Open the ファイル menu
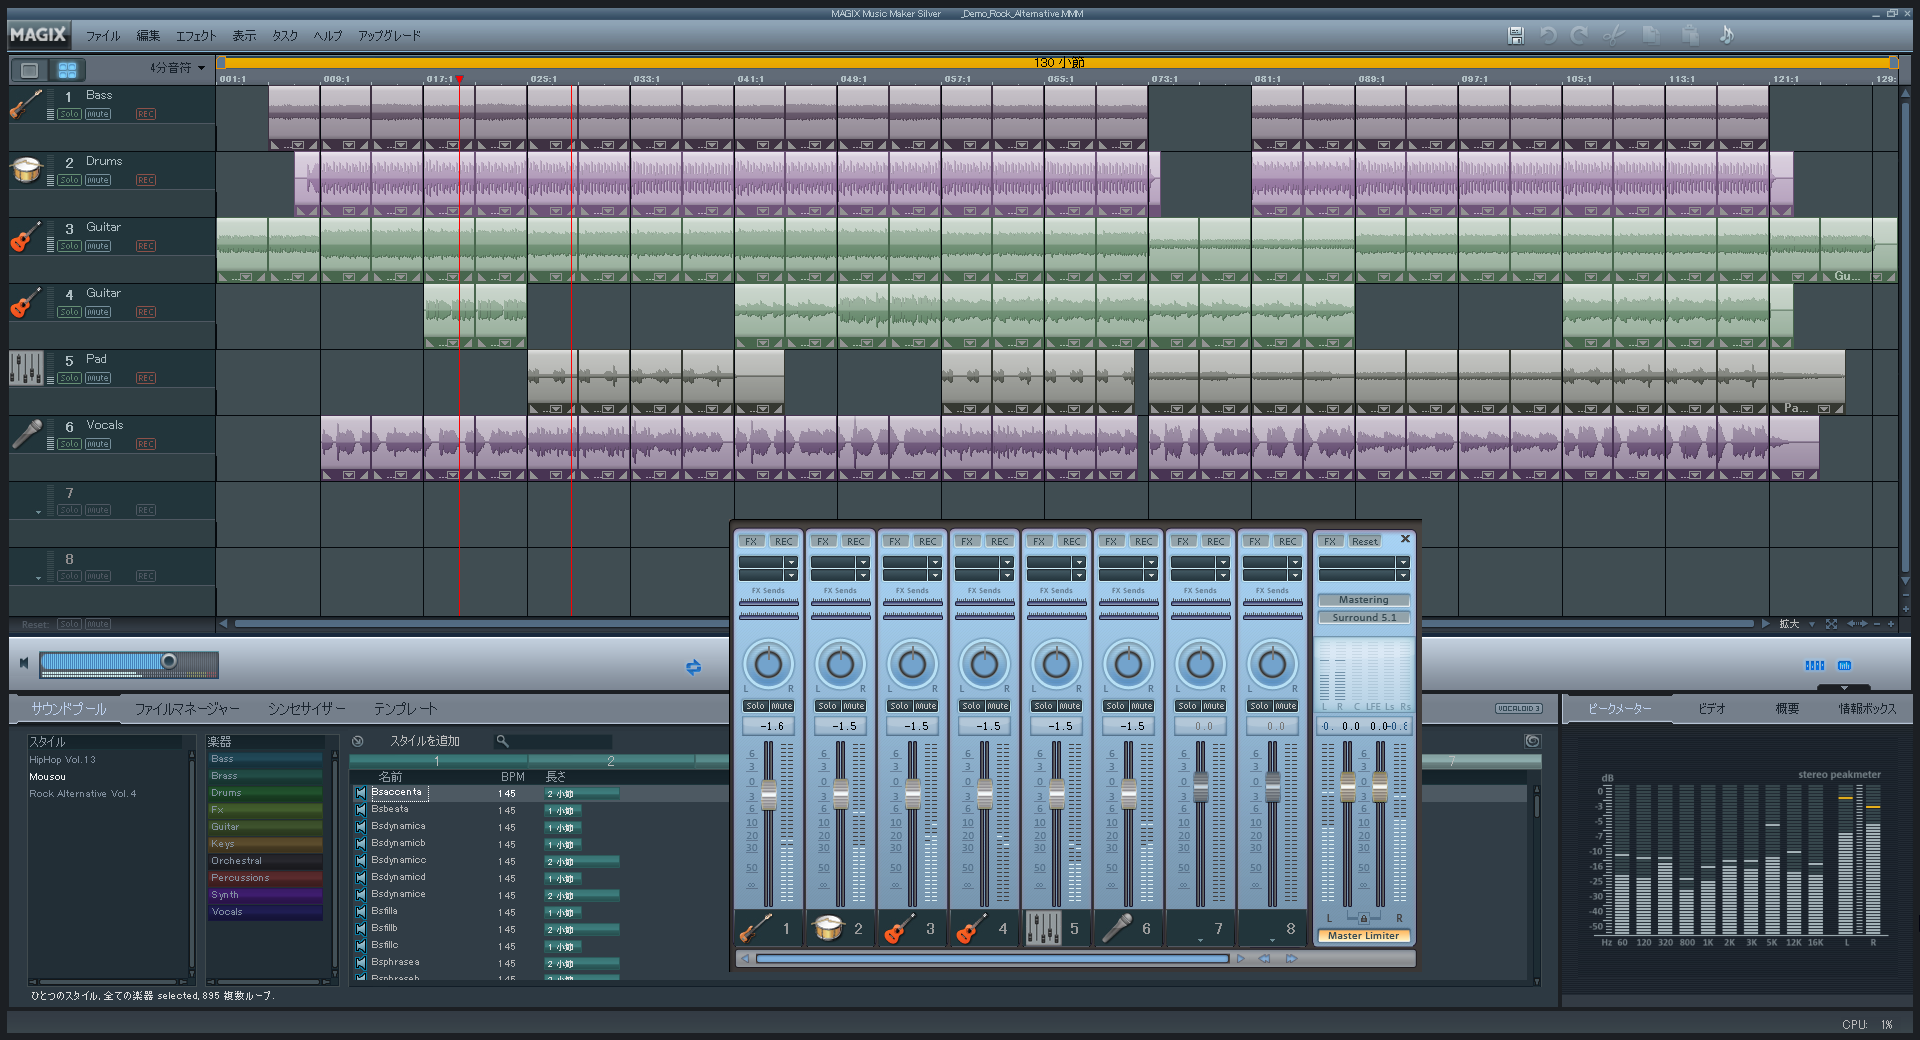The width and height of the screenshot is (1920, 1040). (102, 36)
